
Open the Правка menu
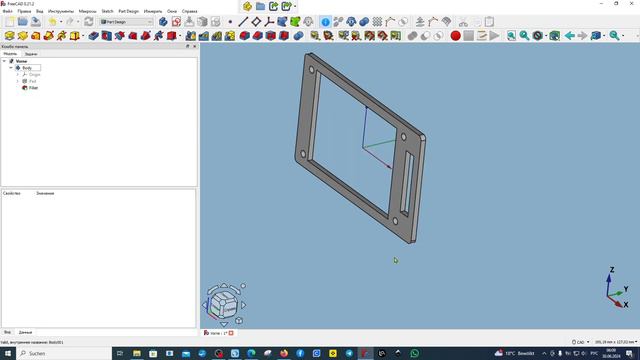(x=24, y=11)
